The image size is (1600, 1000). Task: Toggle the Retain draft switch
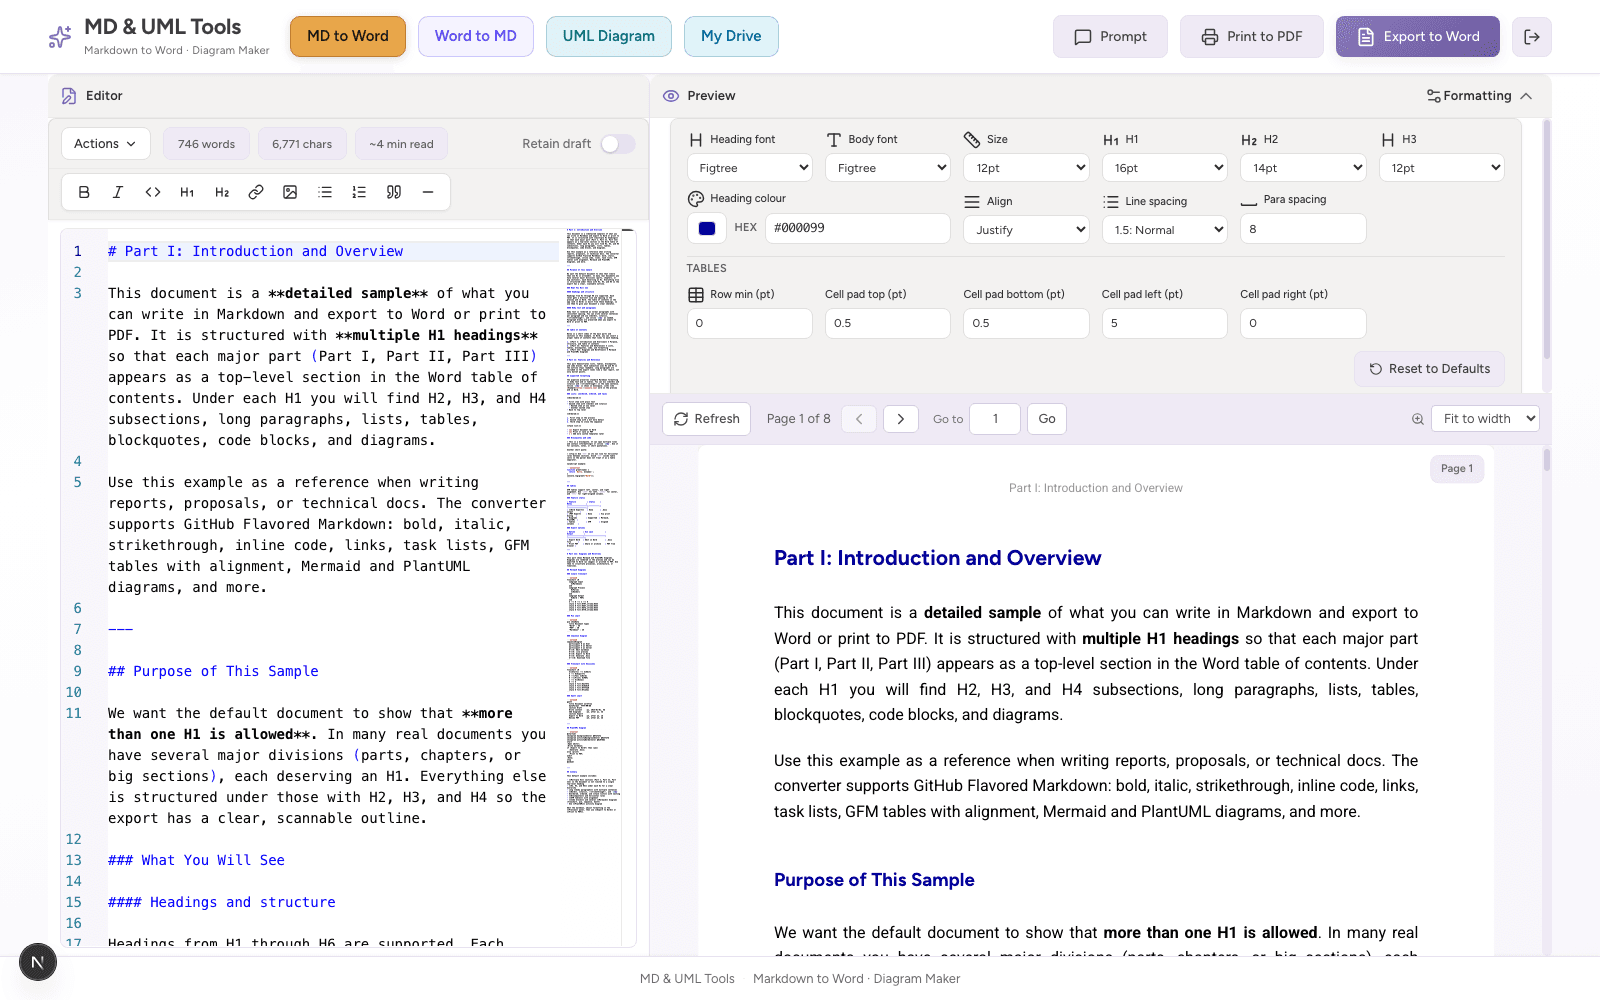618,144
